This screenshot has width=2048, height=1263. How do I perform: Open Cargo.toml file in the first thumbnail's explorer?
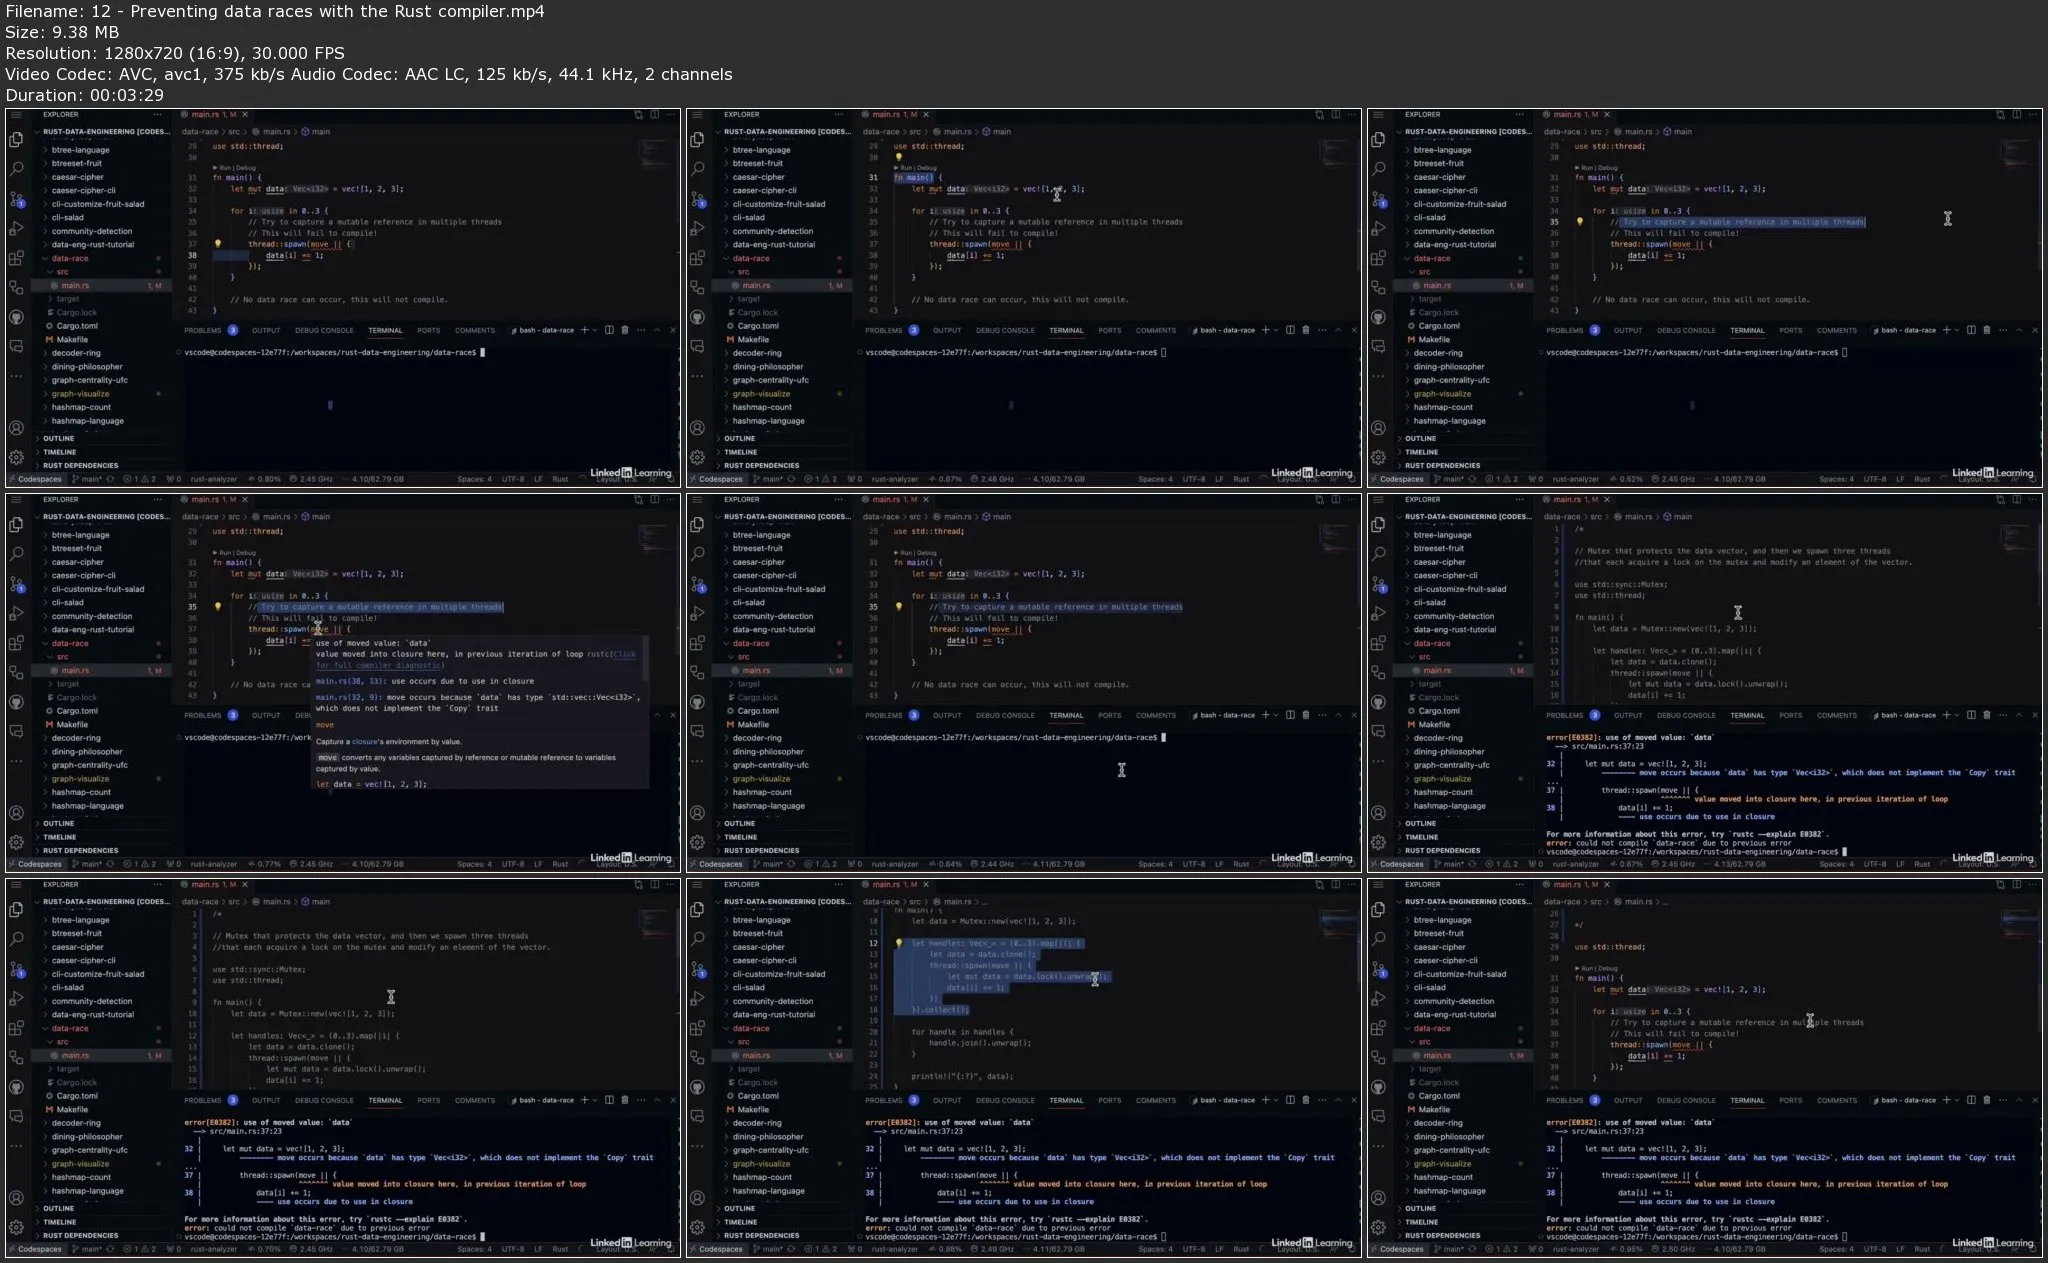(x=77, y=326)
